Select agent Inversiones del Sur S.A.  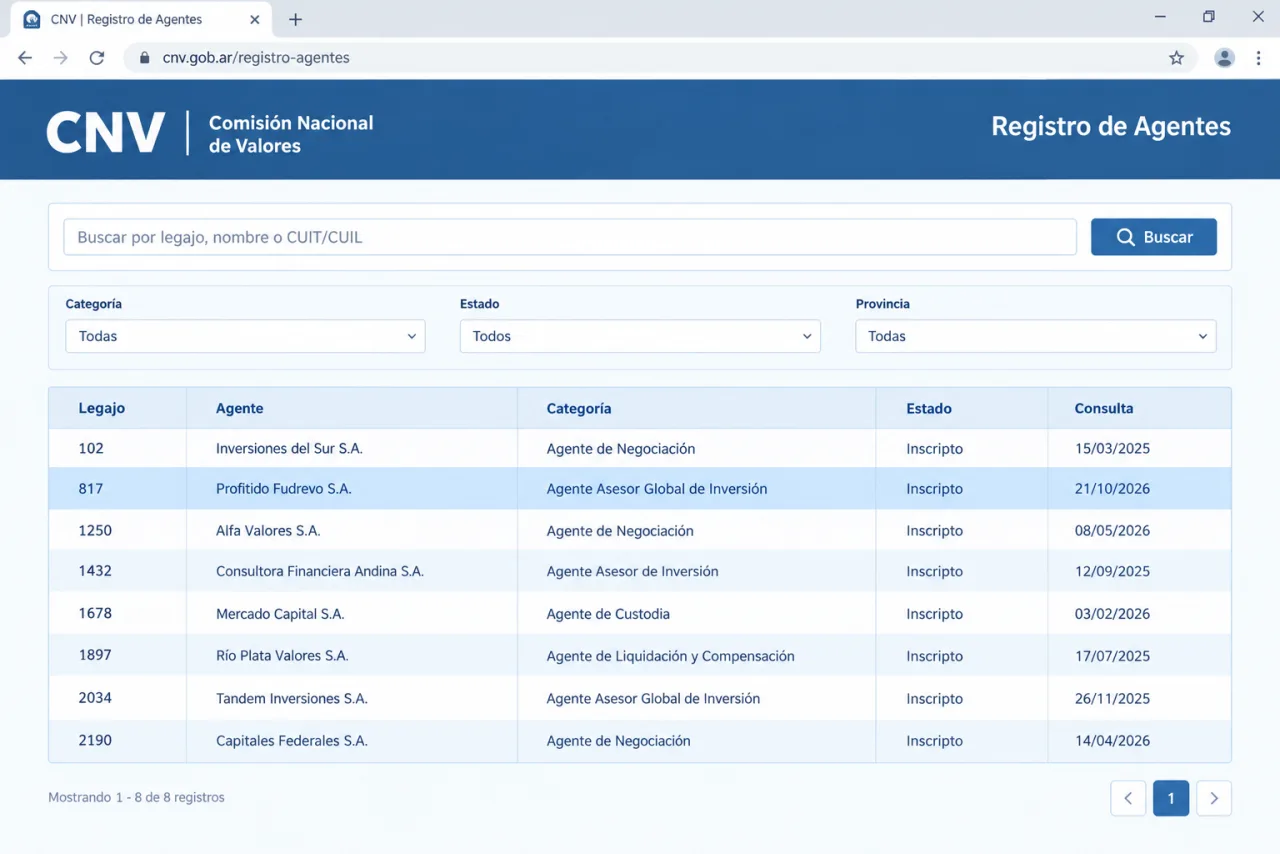(289, 448)
